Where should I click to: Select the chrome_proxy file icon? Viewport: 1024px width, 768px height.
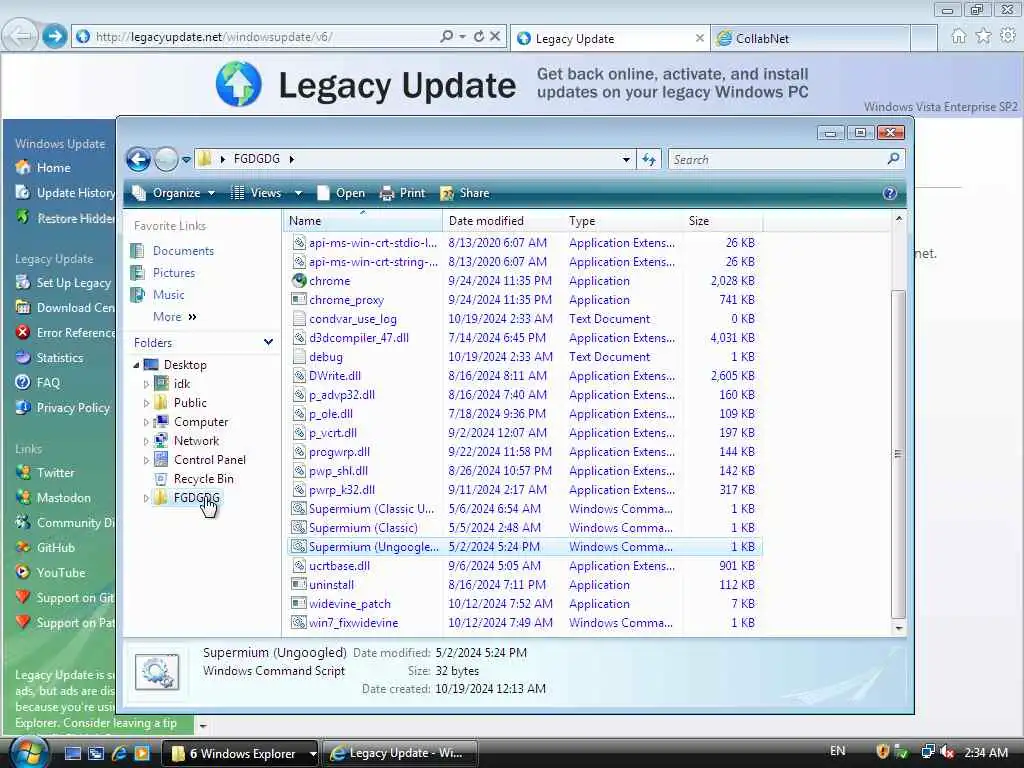[298, 300]
